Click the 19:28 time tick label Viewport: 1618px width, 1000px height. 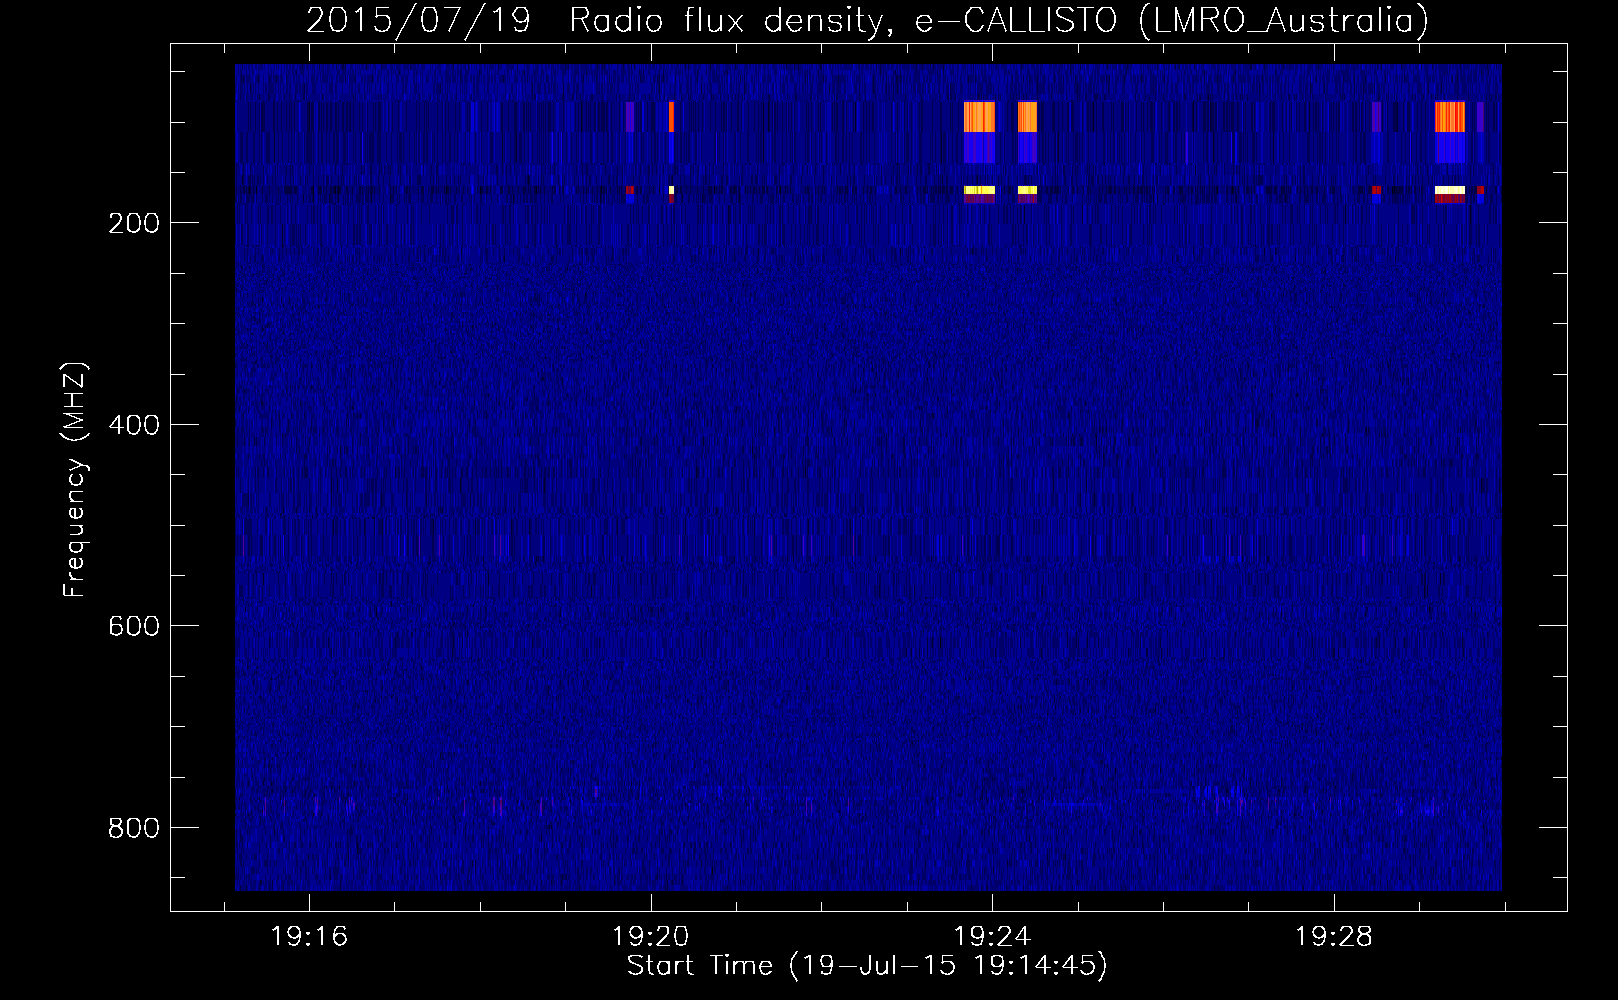point(1334,937)
